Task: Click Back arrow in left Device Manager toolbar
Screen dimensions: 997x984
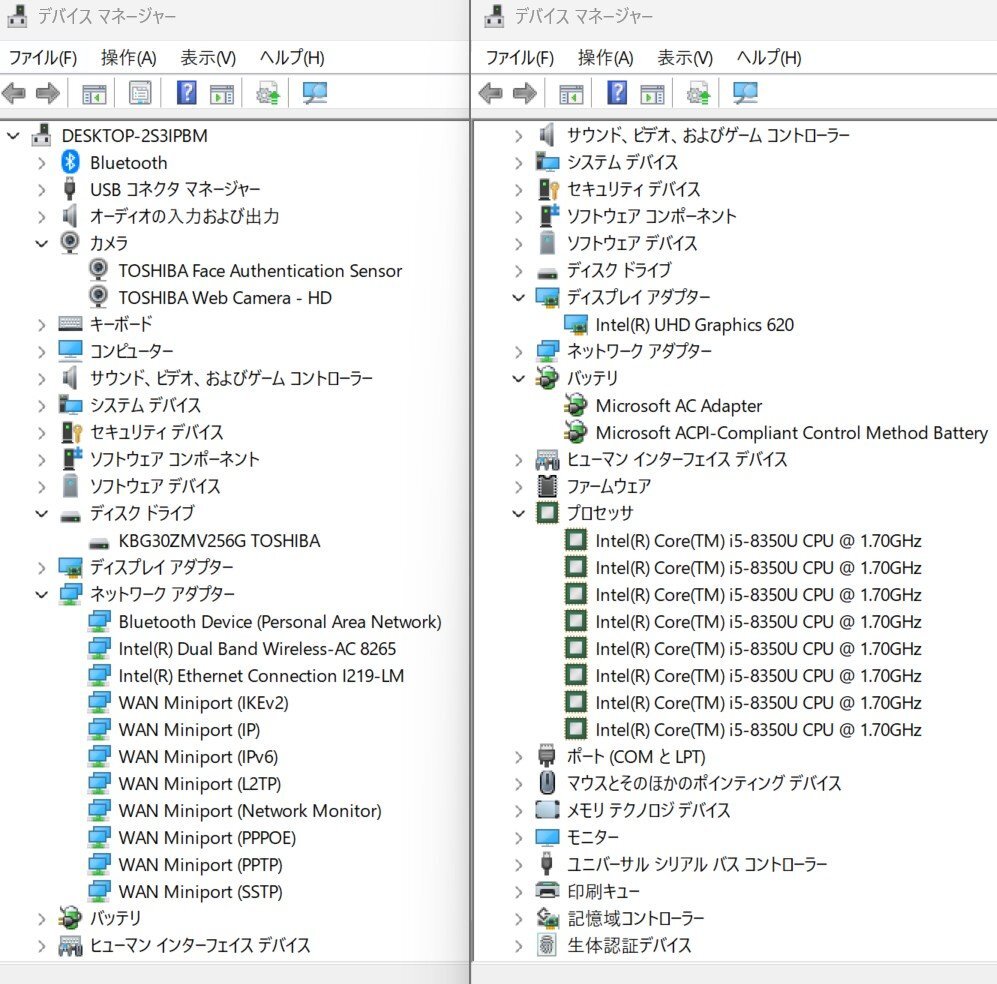Action: tap(14, 93)
